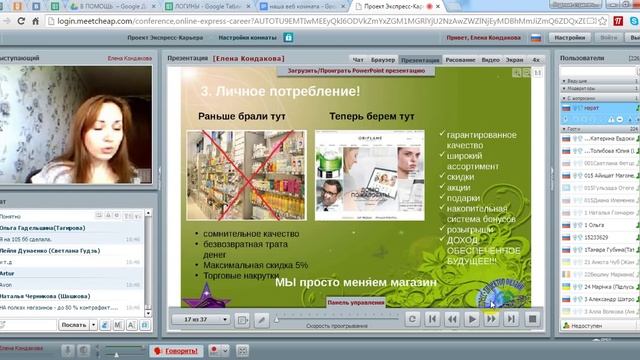The height and width of the screenshot is (360, 640).
Task: Open the dropdown next to the record button
Action: 224,350
